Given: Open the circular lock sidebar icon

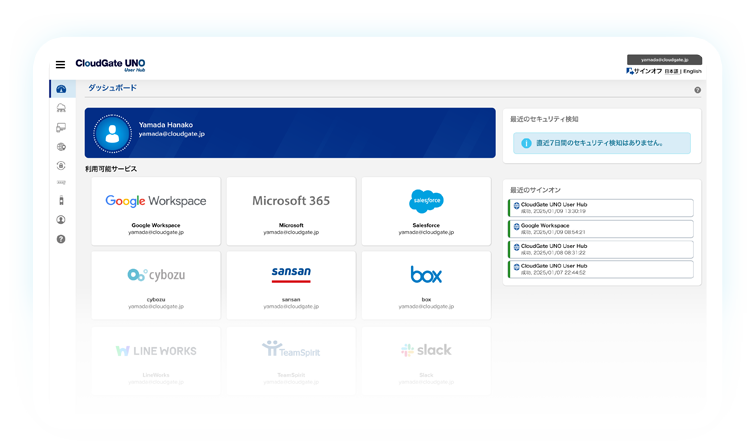Looking at the screenshot, I should point(61,165).
